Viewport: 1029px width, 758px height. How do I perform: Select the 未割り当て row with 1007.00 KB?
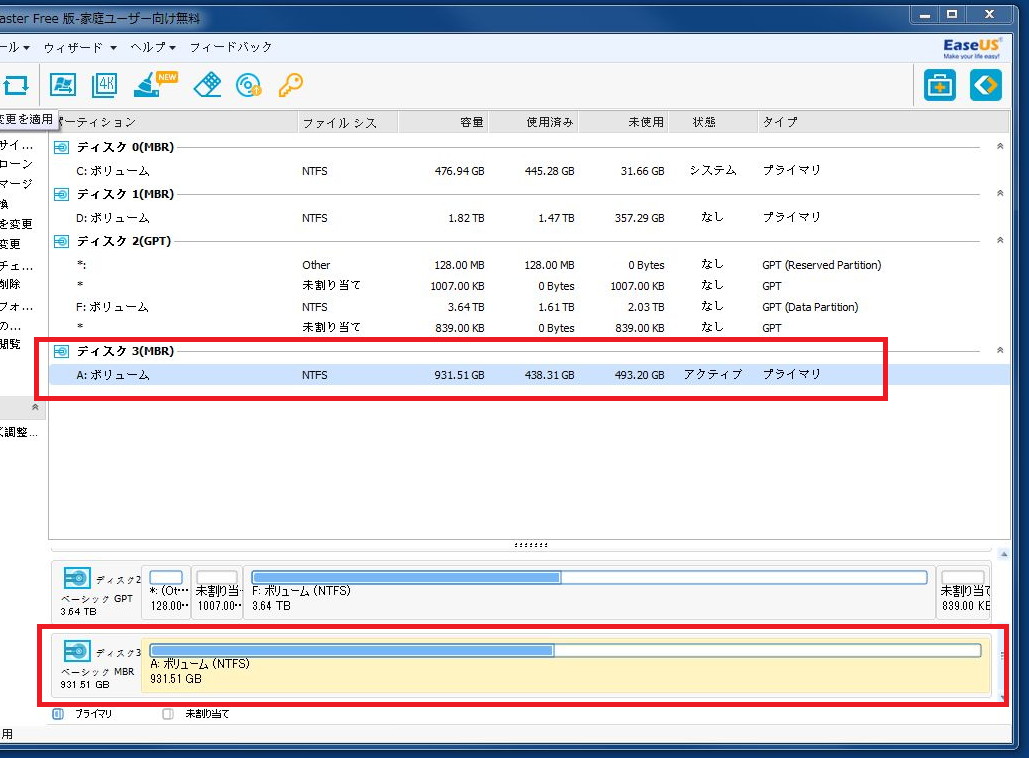pos(529,286)
